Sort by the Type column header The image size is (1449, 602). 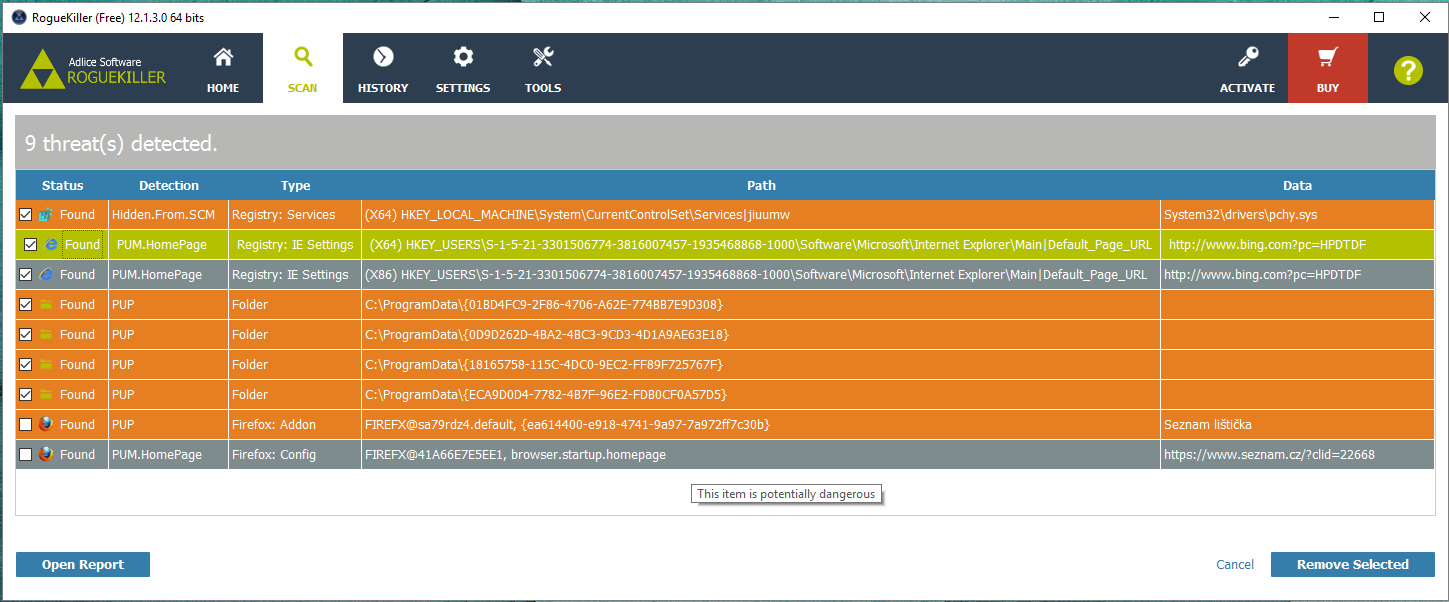(x=295, y=185)
